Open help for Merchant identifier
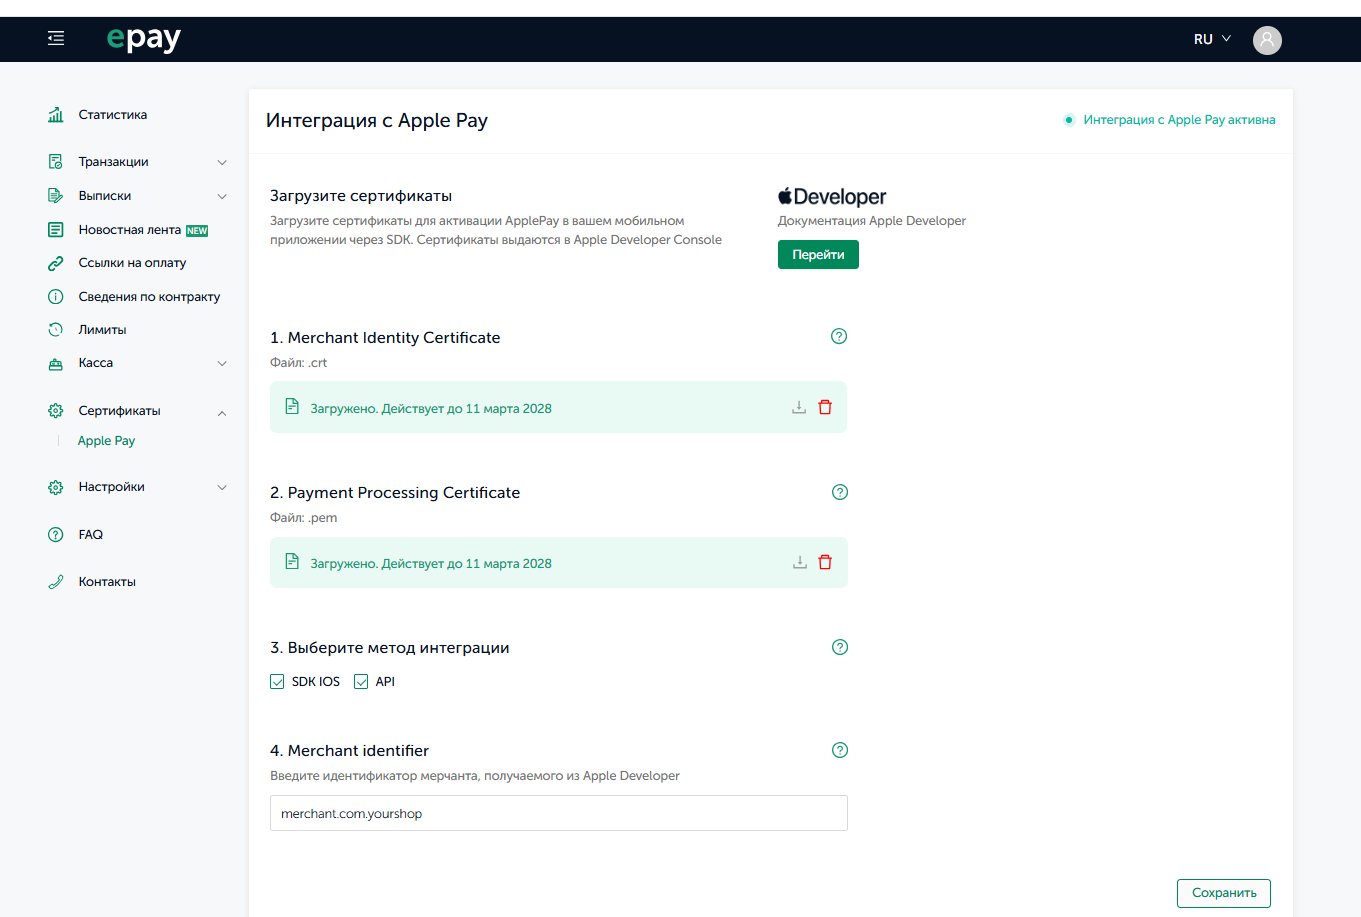Image resolution: width=1361 pixels, height=917 pixels. (840, 750)
